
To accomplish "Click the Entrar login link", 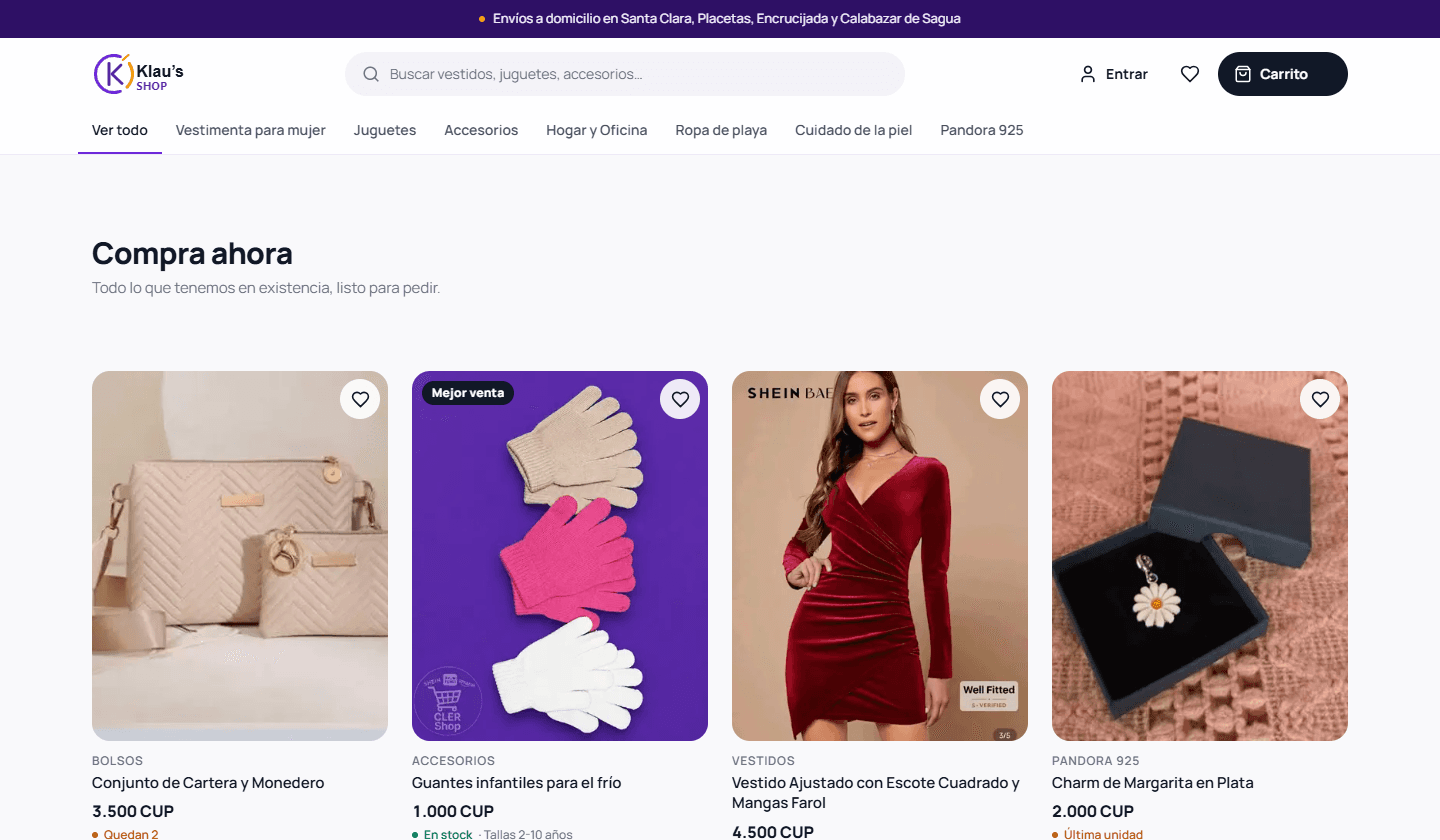I will tap(1114, 74).
